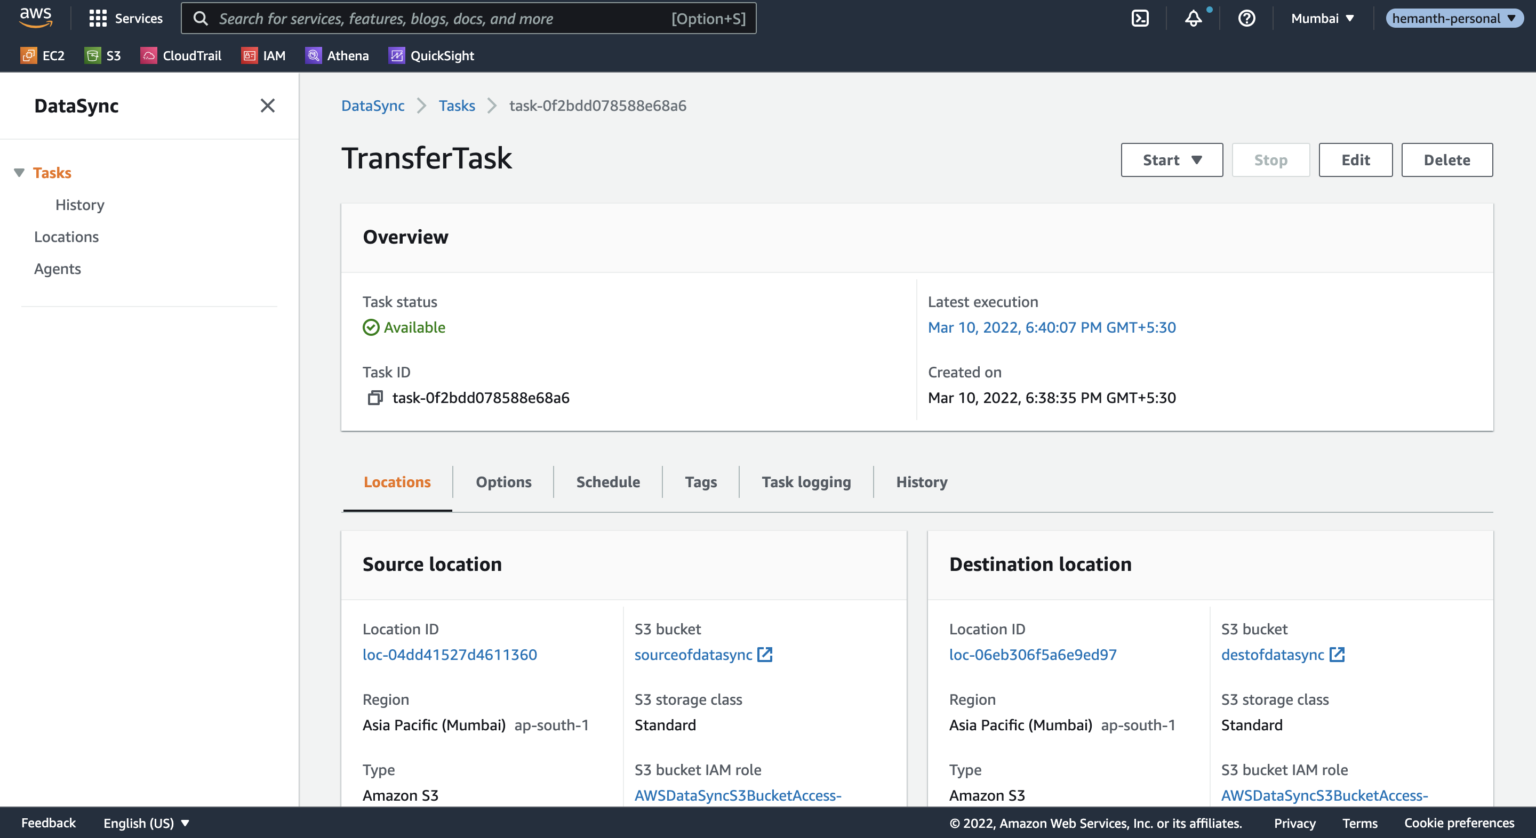Open the help question mark icon
Screen dimensions: 1536x838
click(x=1246, y=18)
